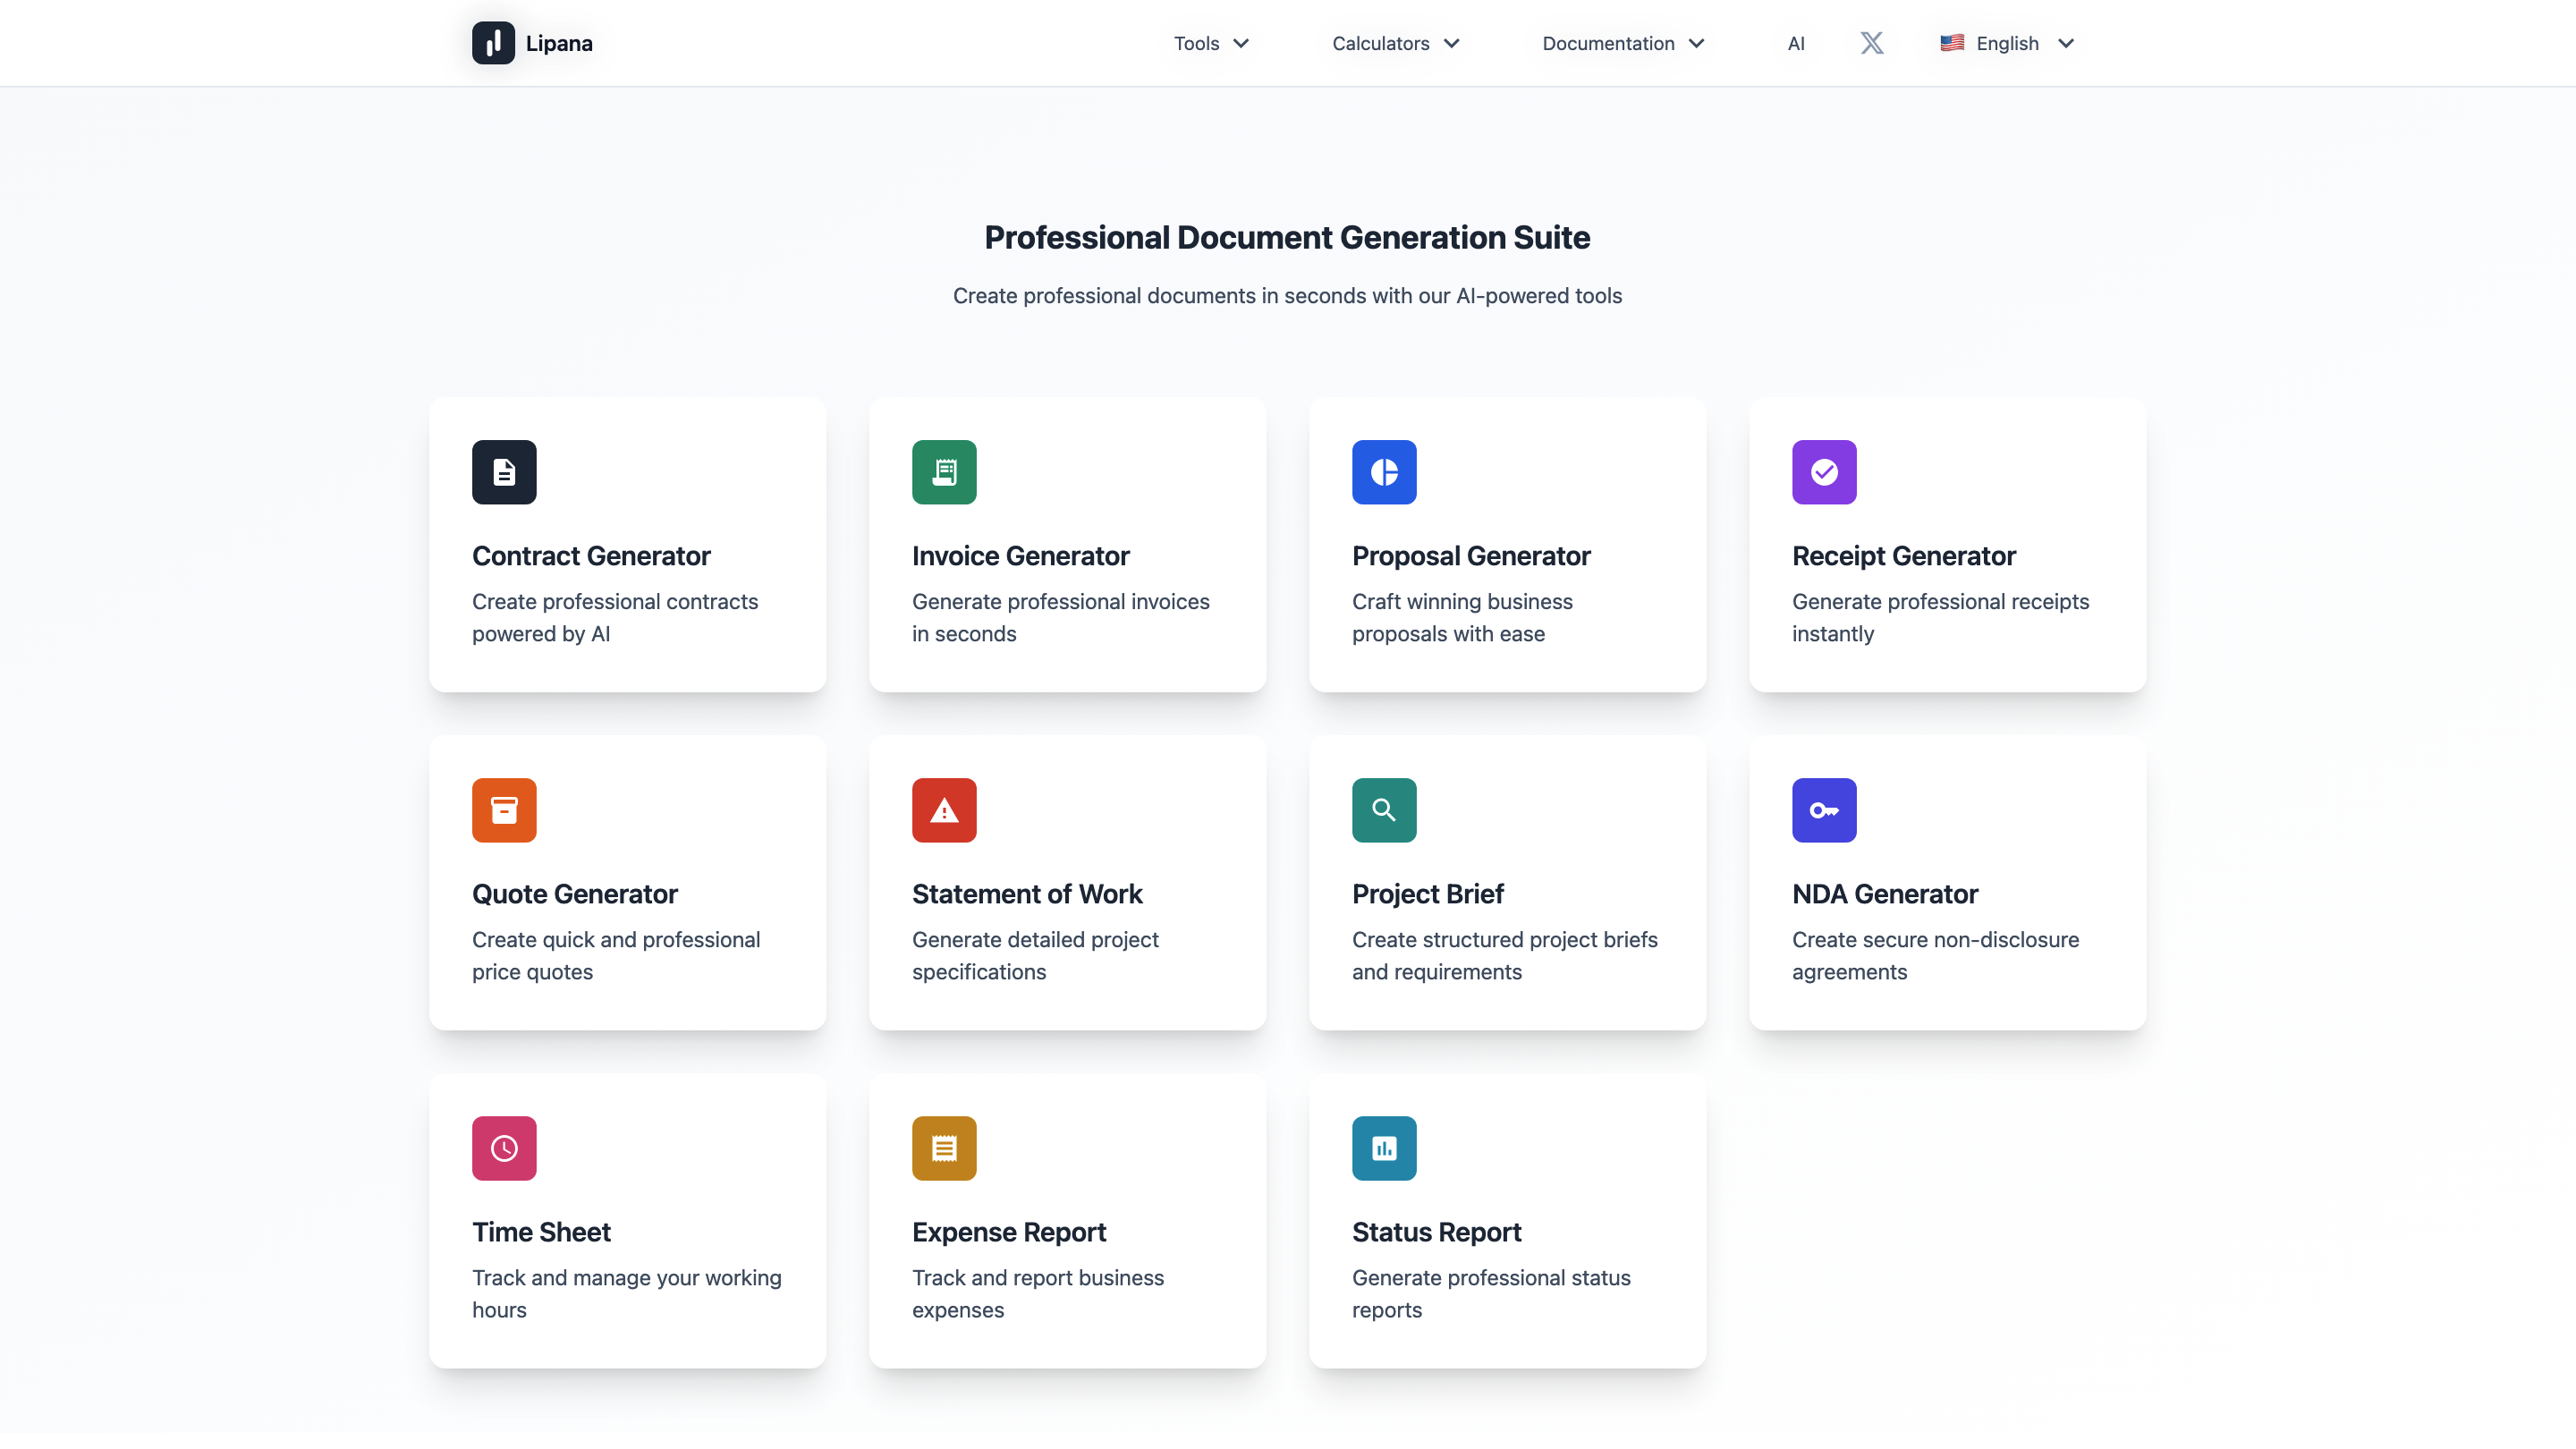Viewport: 2576px width, 1449px height.
Task: Open the X (Twitter) social link
Action: (1872, 43)
